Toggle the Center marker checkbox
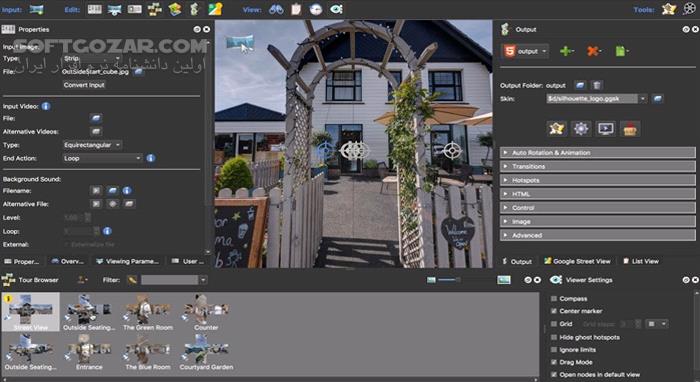 click(x=554, y=311)
